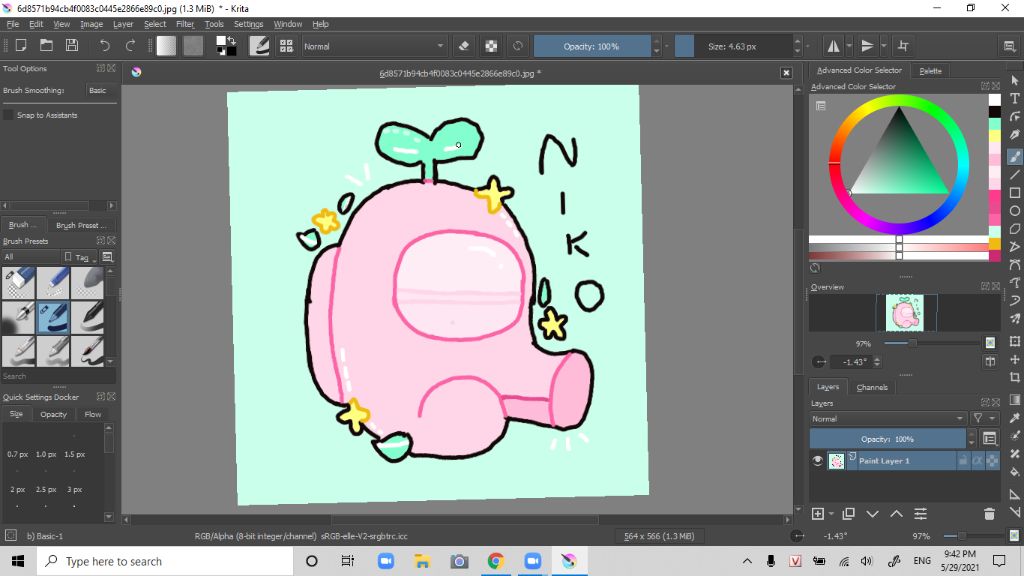1024x576 pixels.
Task: Move the layer down
Action: tap(872, 514)
